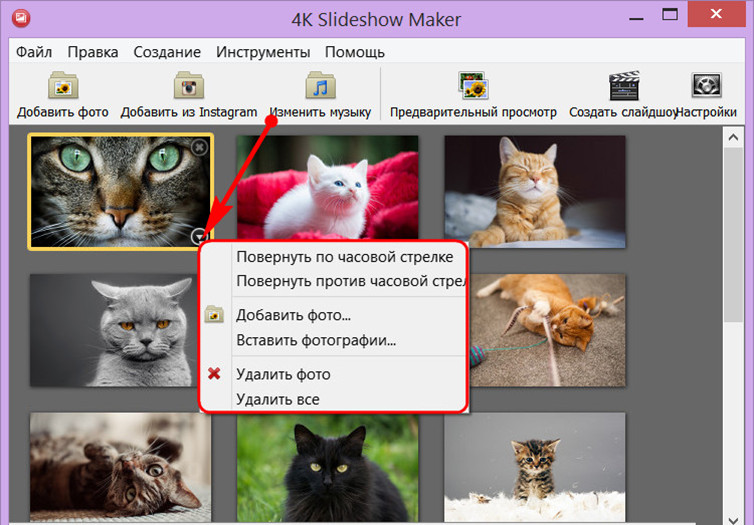Open Предварительный просмотр preview icon
The width and height of the screenshot is (754, 525).
[473, 86]
